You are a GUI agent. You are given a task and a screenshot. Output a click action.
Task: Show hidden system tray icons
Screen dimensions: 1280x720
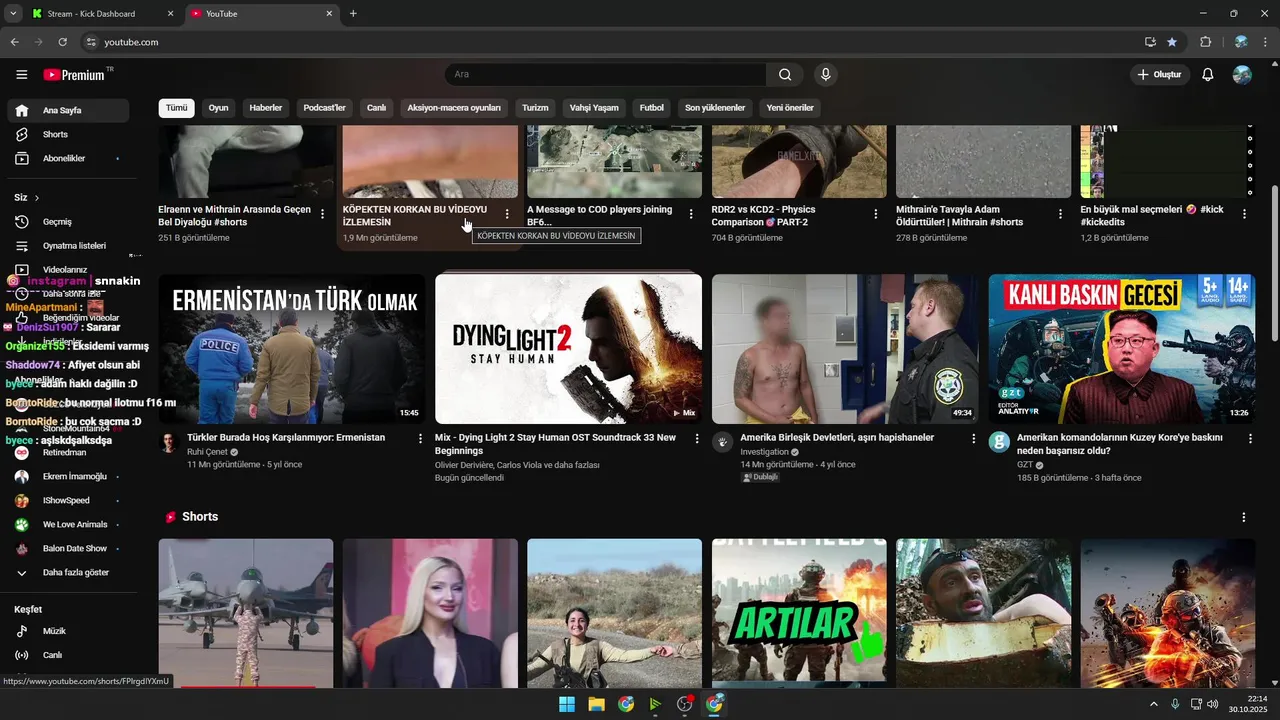pyautogui.click(x=1154, y=704)
